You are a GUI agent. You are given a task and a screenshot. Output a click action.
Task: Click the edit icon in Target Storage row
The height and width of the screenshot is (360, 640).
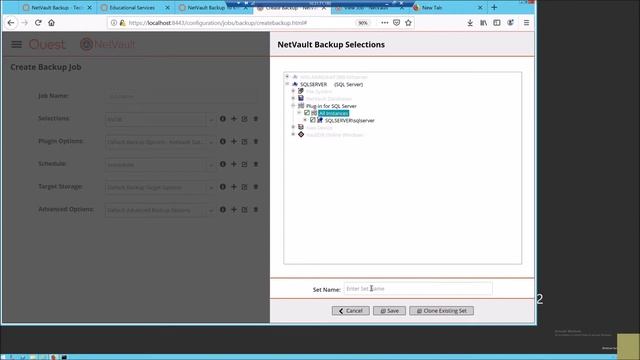point(244,187)
